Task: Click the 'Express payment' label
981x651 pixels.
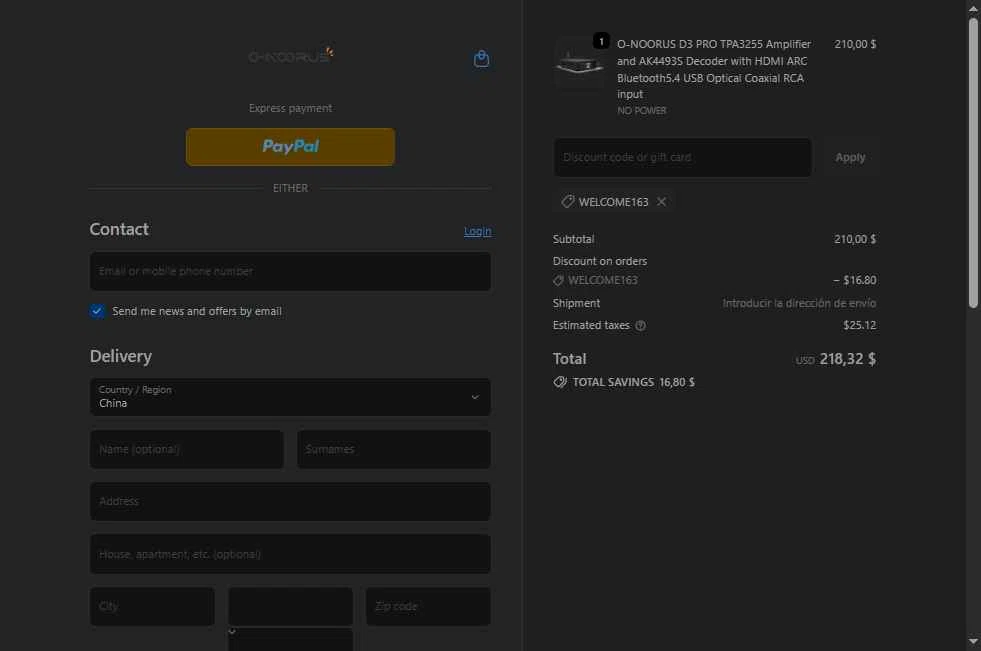Action: [x=290, y=108]
